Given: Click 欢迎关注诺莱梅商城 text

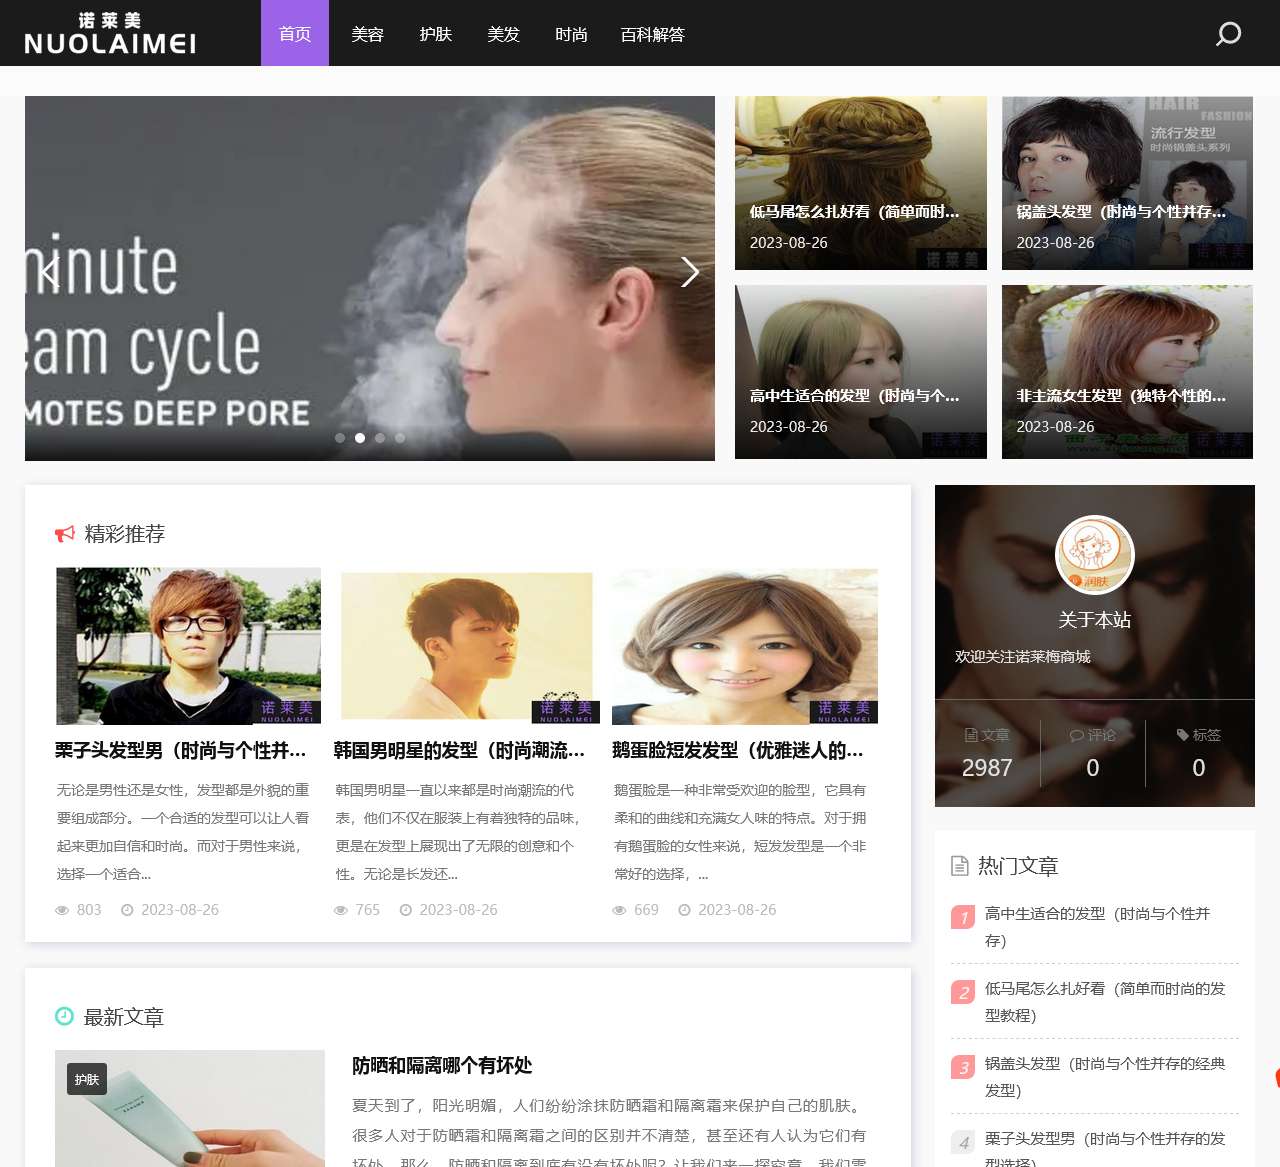Looking at the screenshot, I should (1023, 657).
